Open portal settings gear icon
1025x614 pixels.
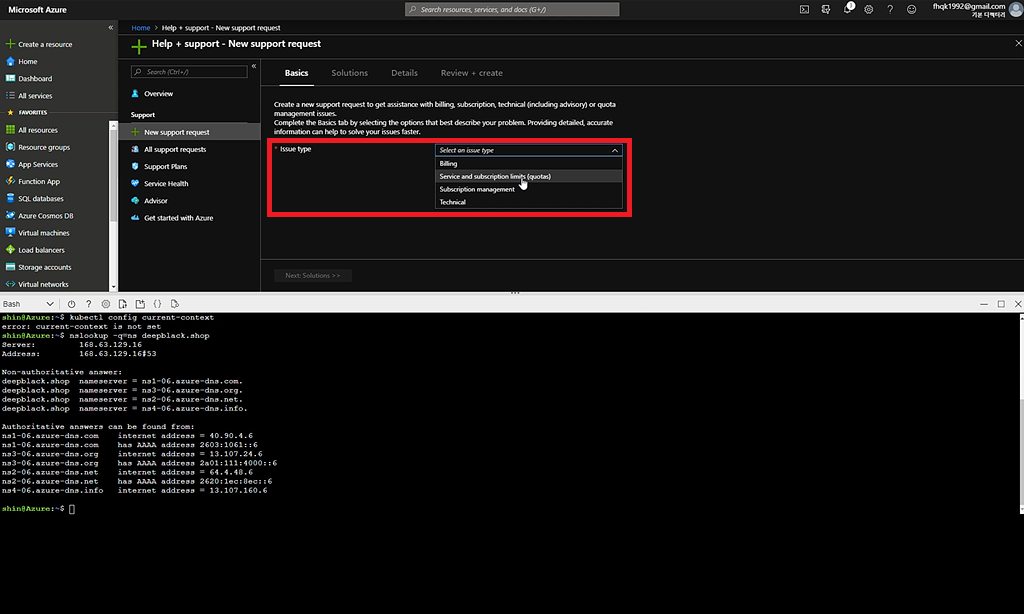point(869,9)
